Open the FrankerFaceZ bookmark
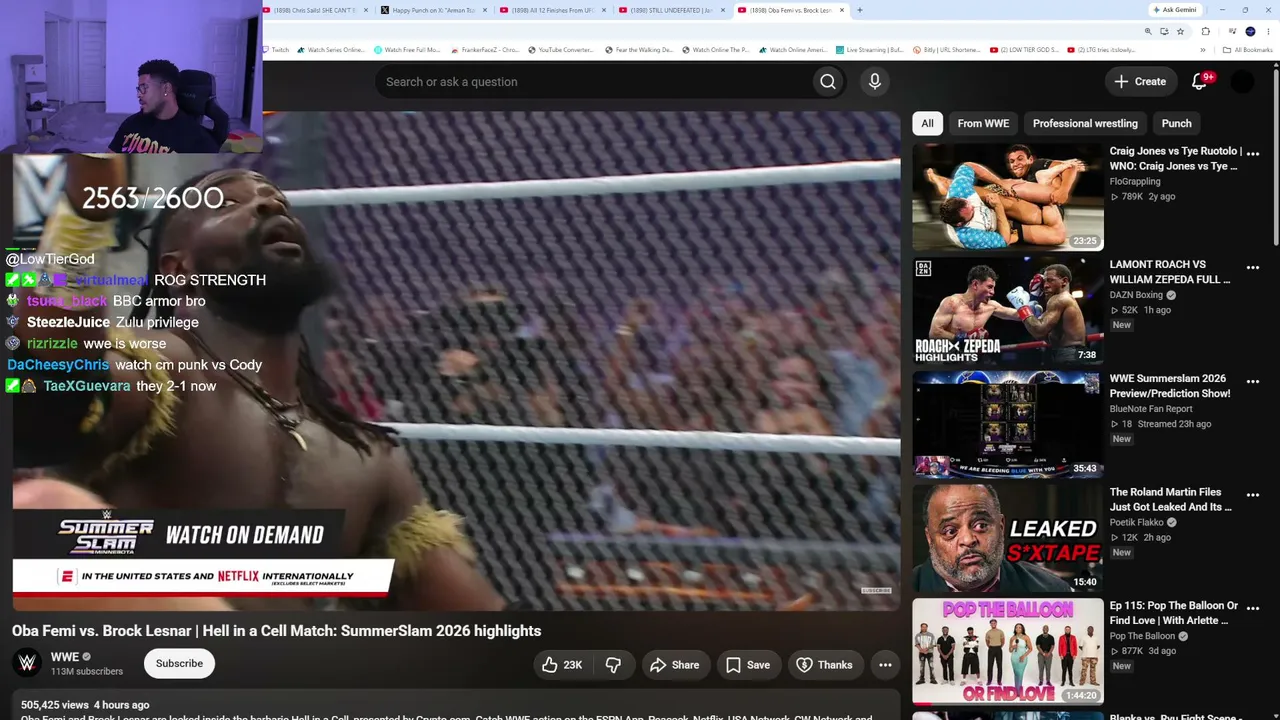Image resolution: width=1280 pixels, height=720 pixels. 485,50
